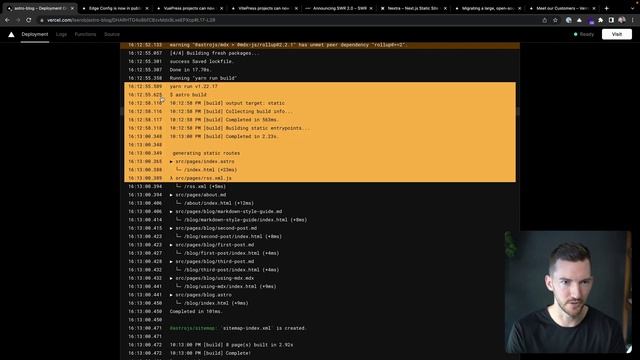This screenshot has height=360, width=640.
Task: Close the VitePress projects tab
Action: coord(296,8)
